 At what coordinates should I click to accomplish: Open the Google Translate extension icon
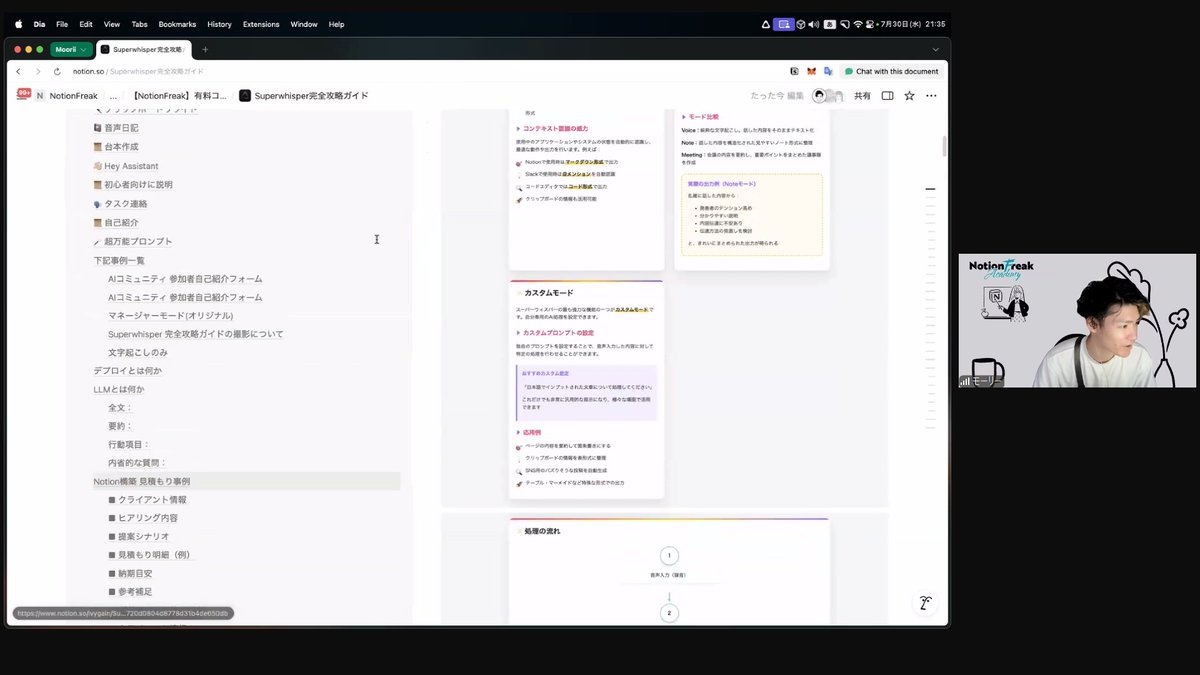pyautogui.click(x=828, y=72)
